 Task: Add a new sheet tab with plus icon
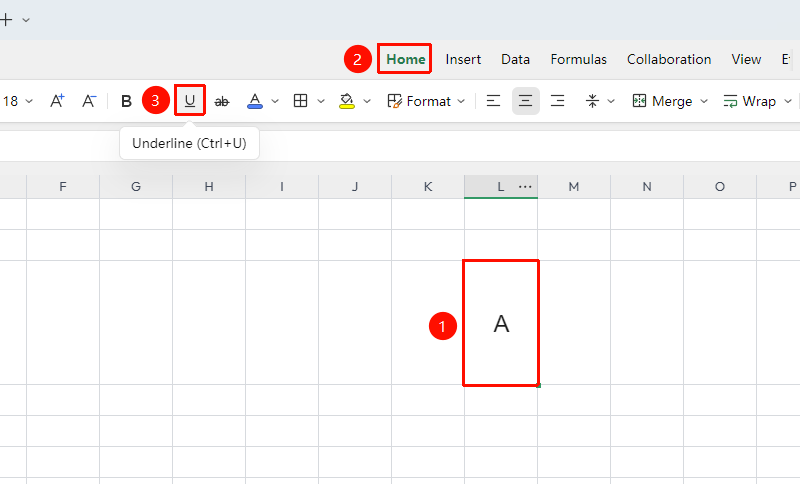point(6,20)
